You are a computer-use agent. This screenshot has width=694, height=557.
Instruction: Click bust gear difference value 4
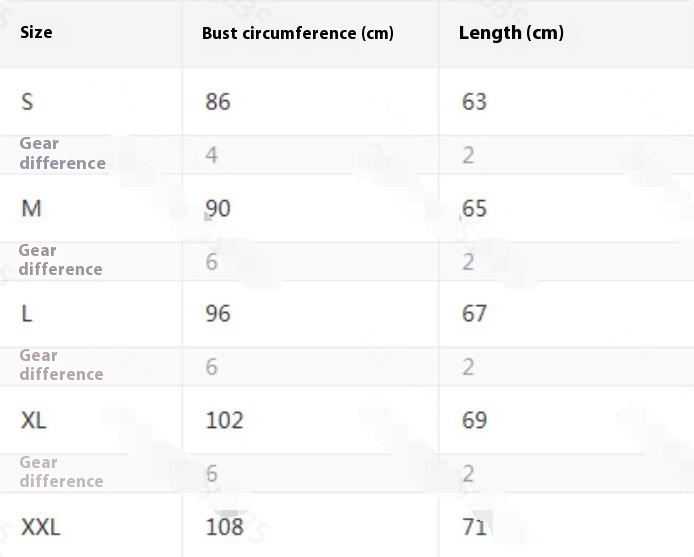pos(211,155)
